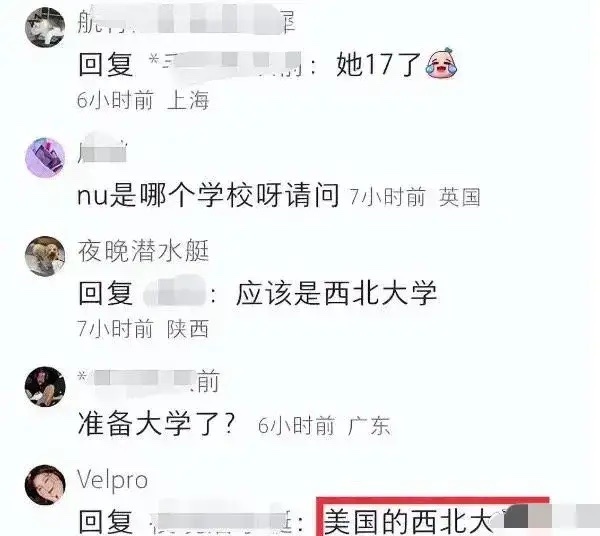Tap the 6小时前 上海 timestamp

pos(143,100)
